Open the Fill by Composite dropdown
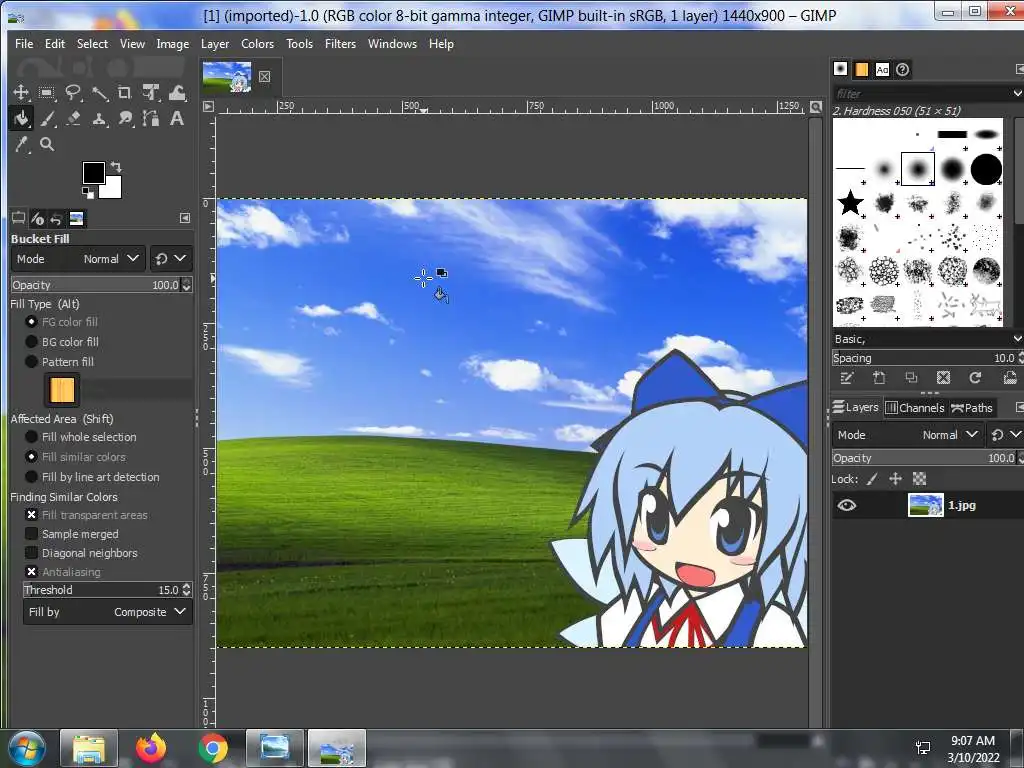 [x=108, y=612]
